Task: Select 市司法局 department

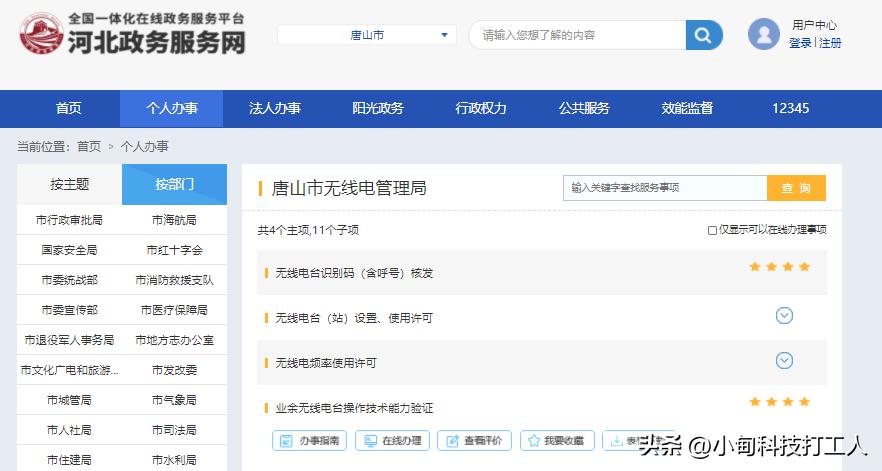Action: (174, 430)
